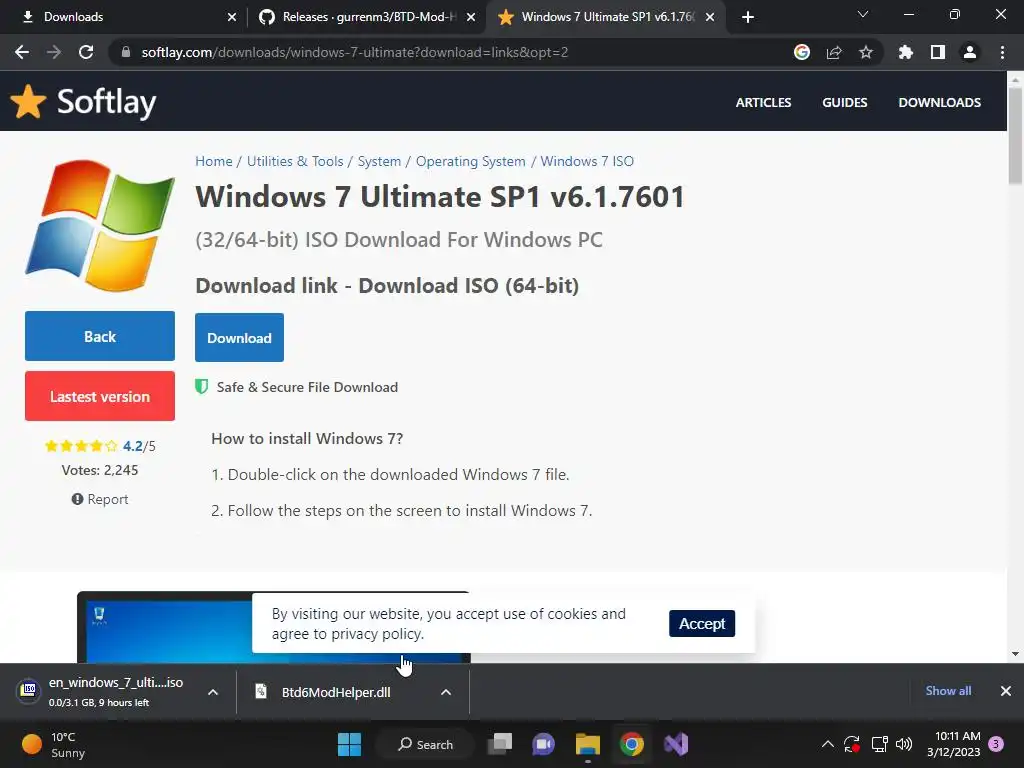This screenshot has height=768, width=1024.
Task: Click the address bar URL
Action: [x=355, y=52]
